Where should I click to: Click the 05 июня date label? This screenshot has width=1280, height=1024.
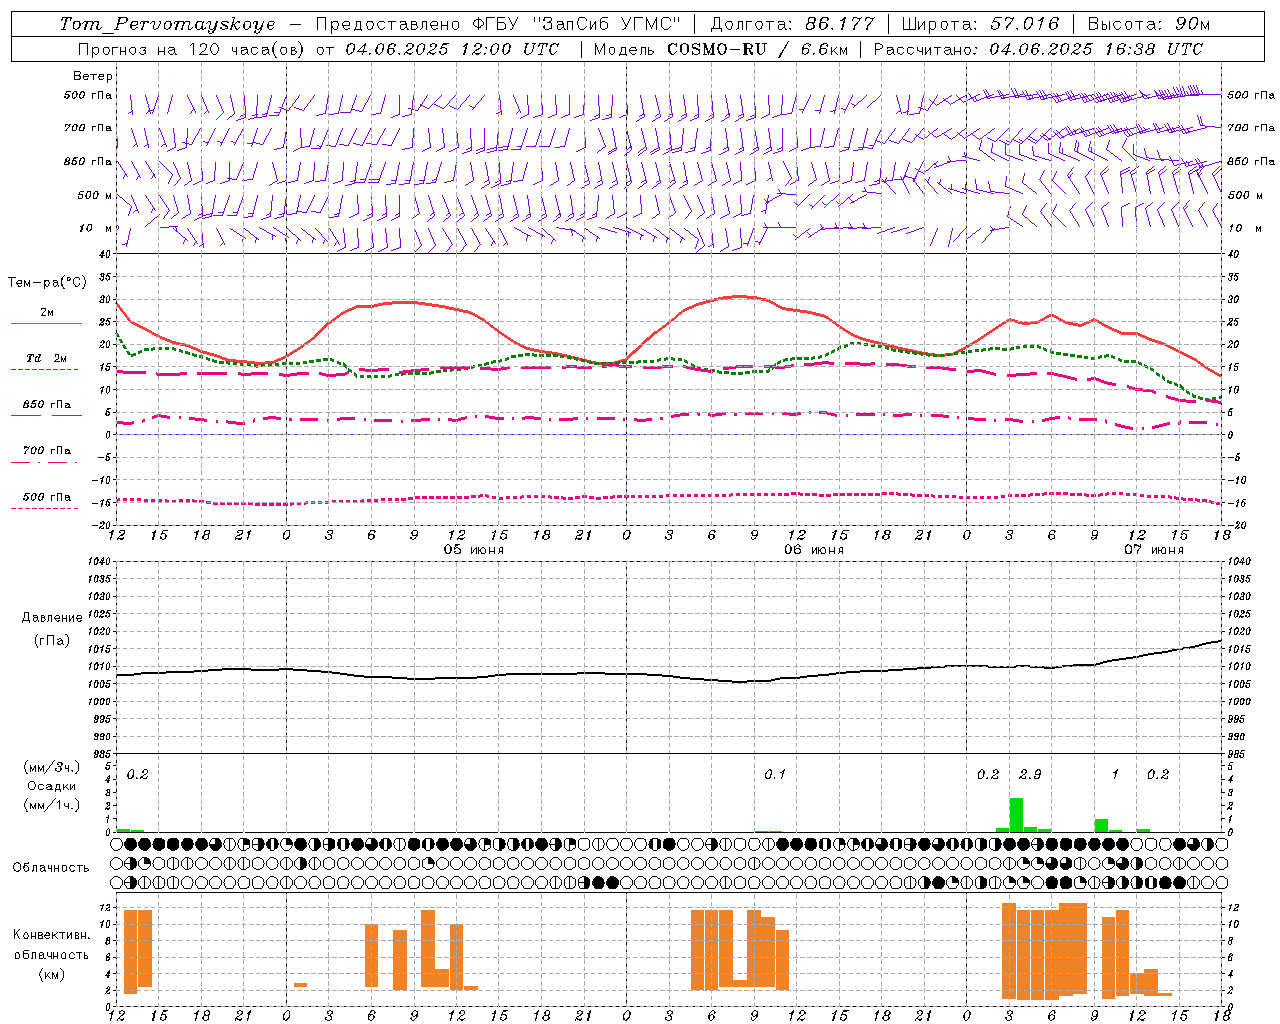tap(474, 550)
